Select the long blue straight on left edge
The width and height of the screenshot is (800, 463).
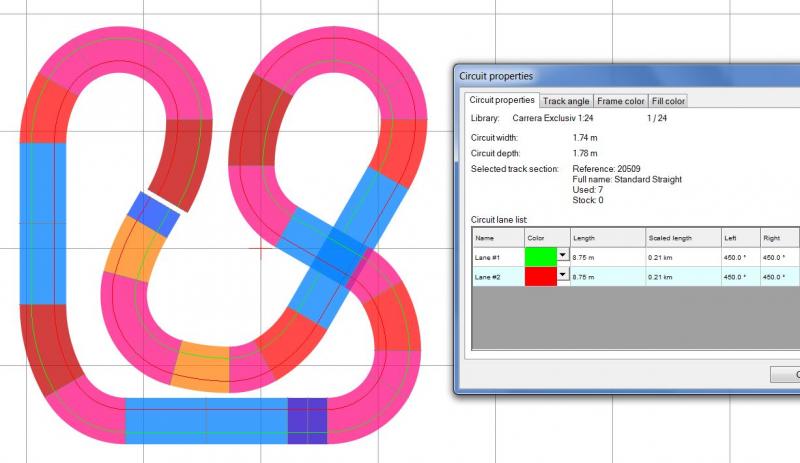[x=43, y=223]
